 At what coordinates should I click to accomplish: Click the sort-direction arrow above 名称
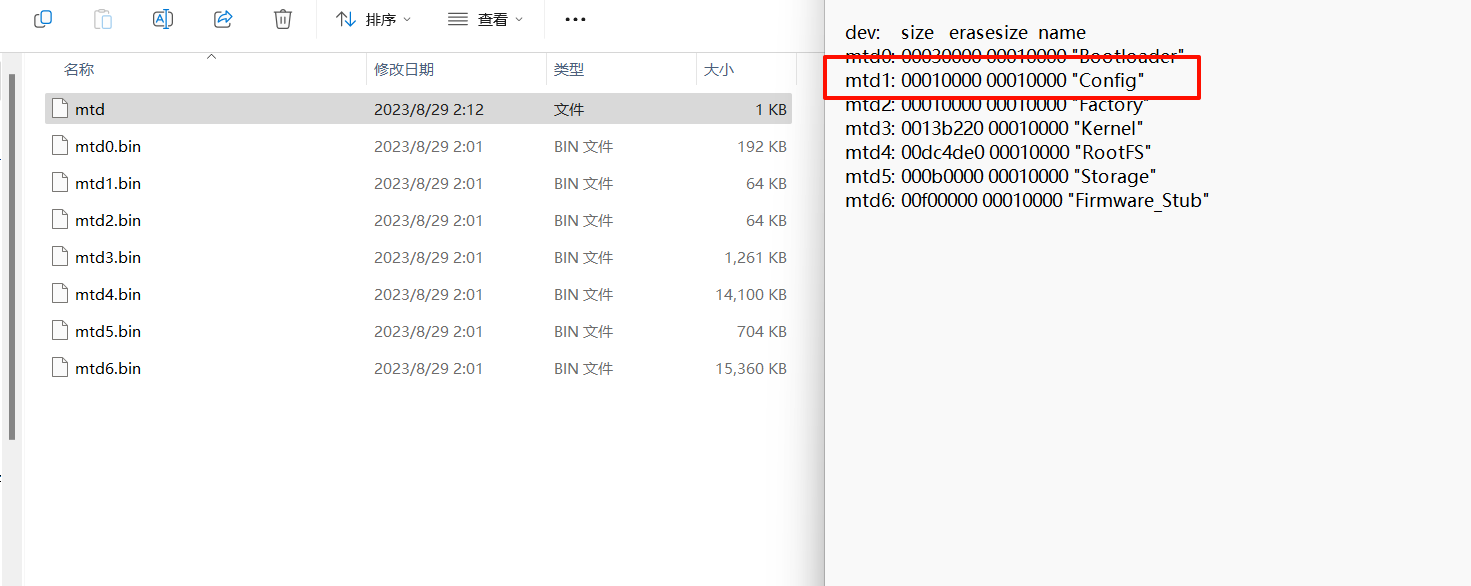click(x=212, y=57)
